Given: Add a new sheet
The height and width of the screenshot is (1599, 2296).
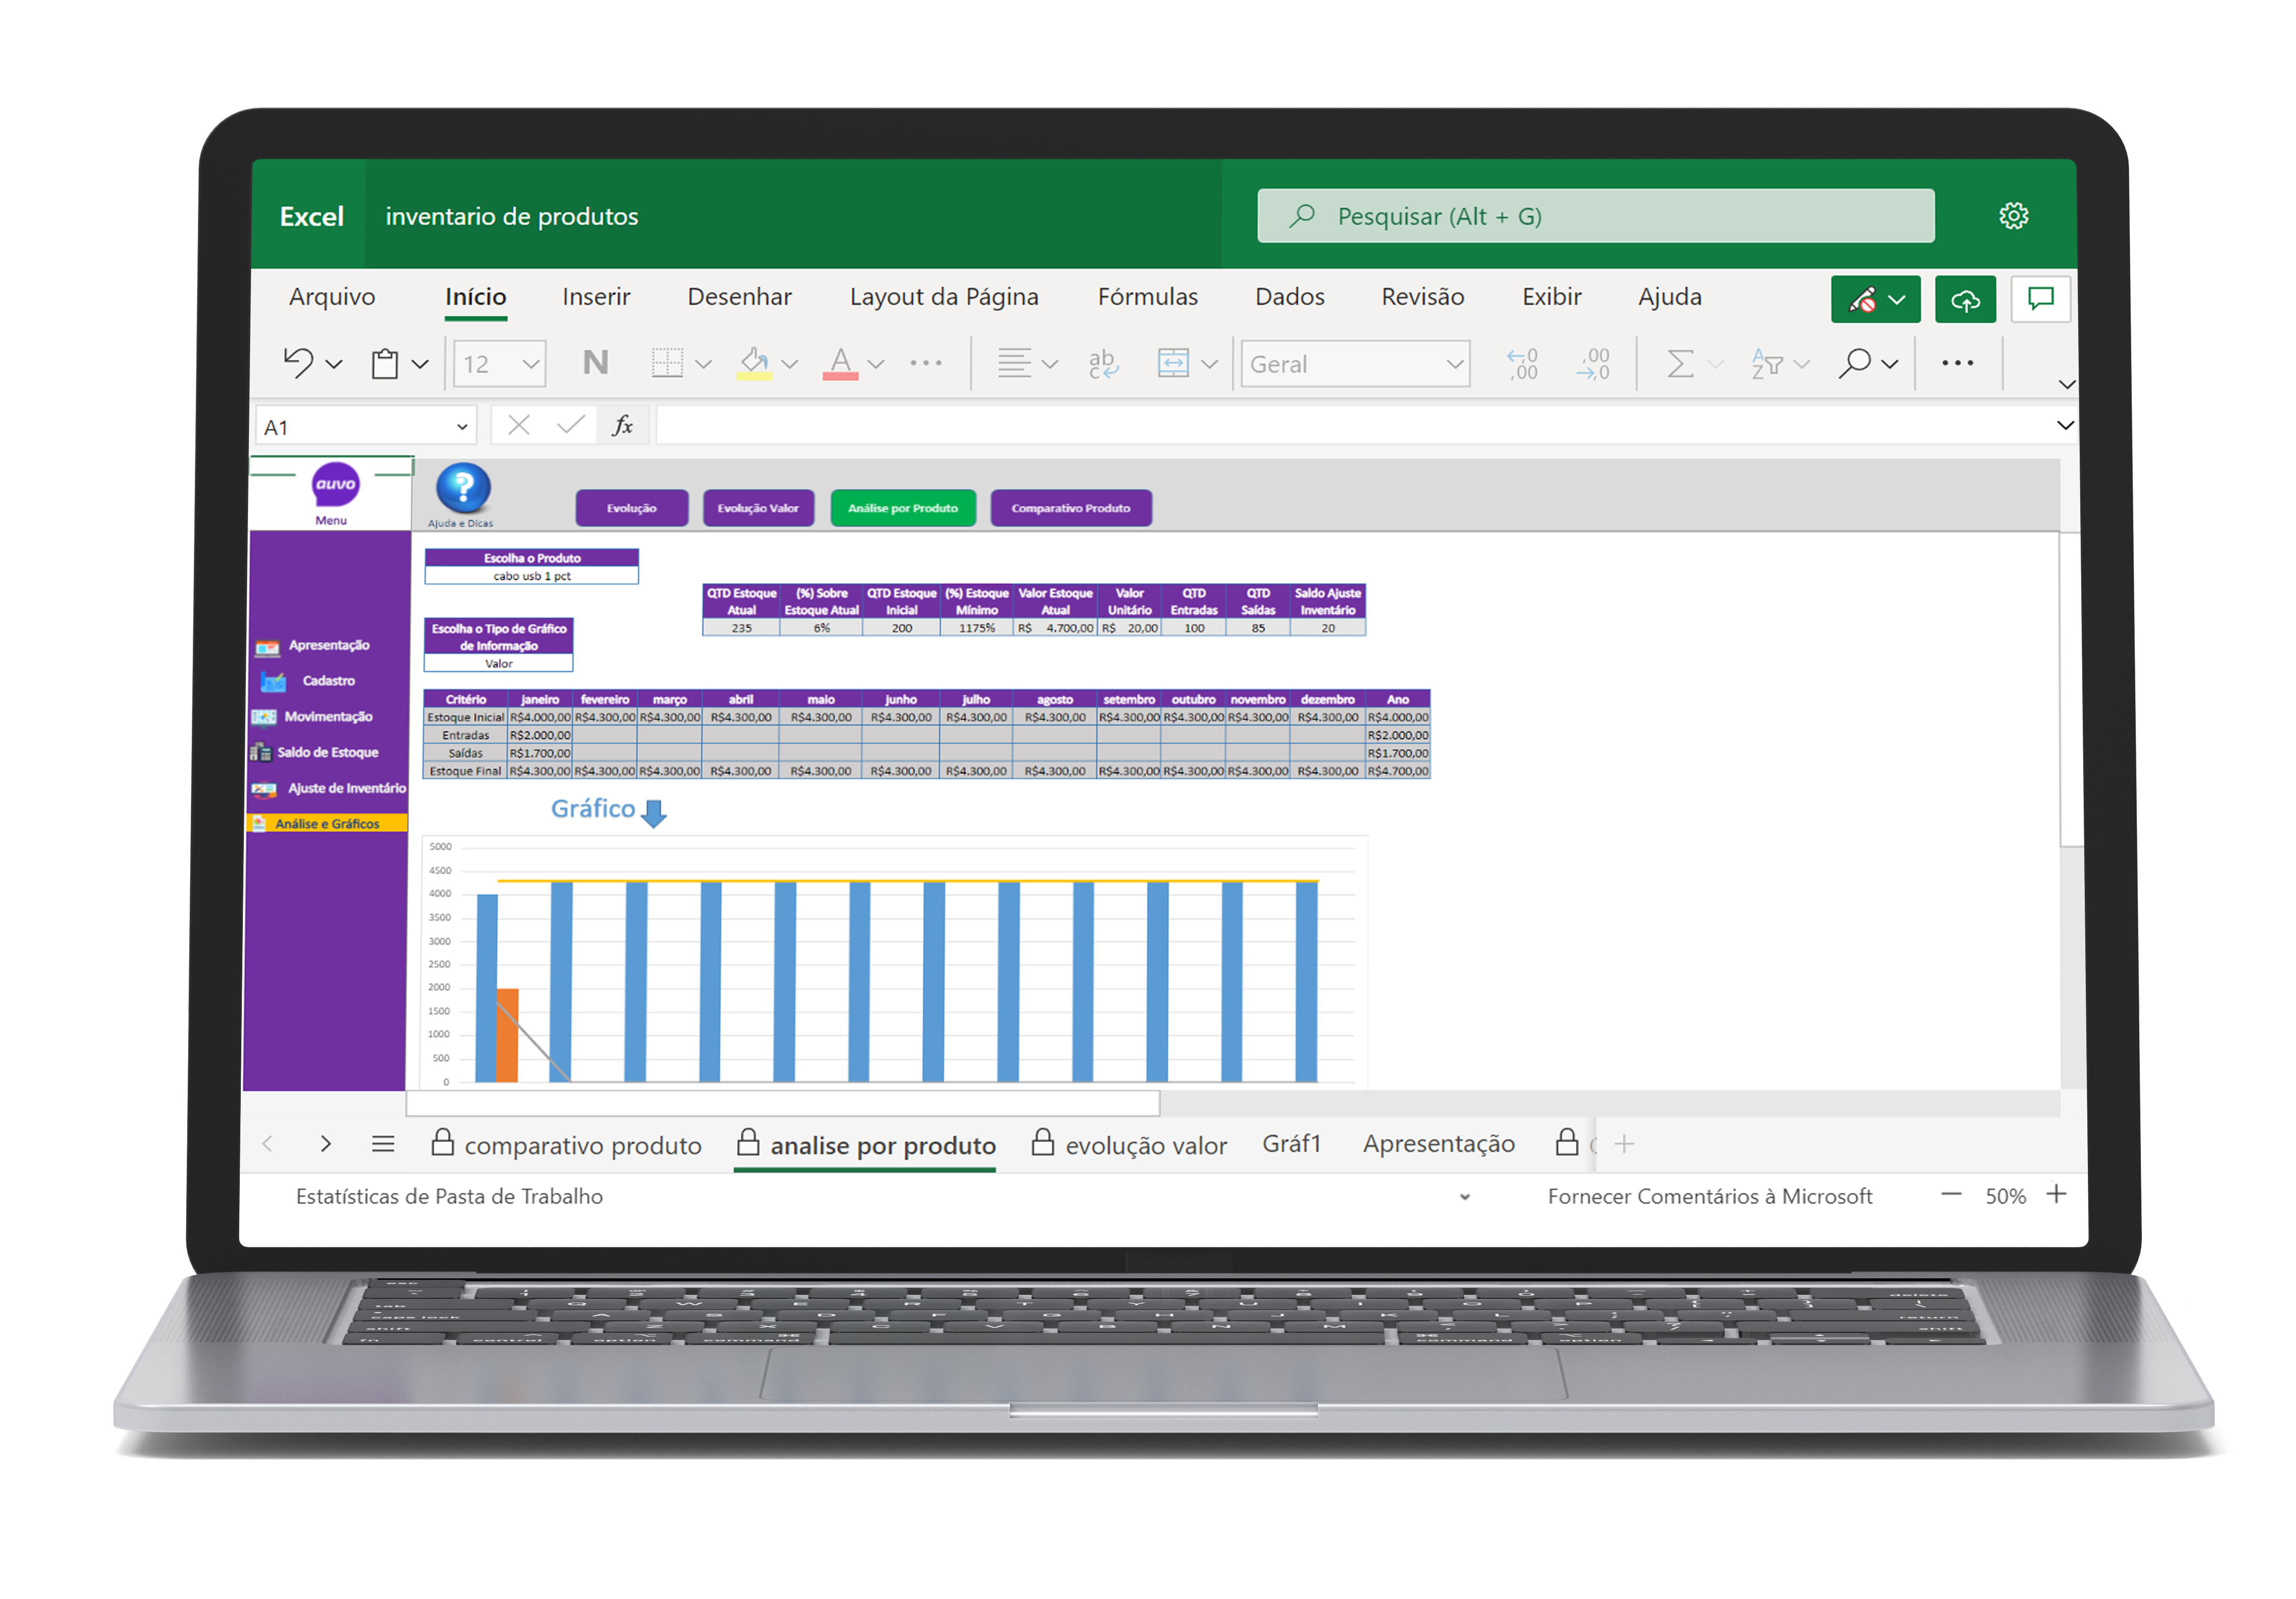Looking at the screenshot, I should click(x=1625, y=1144).
